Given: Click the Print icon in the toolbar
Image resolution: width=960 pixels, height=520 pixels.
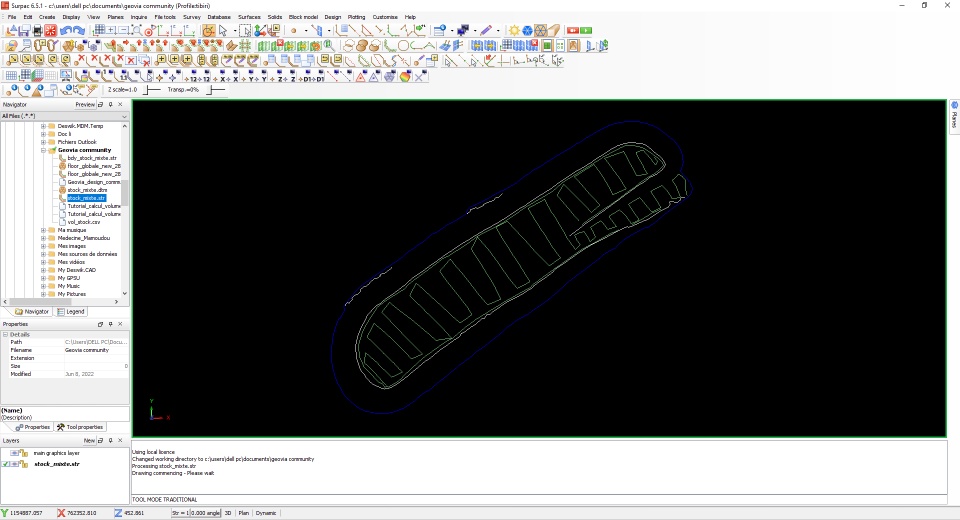Looking at the screenshot, I should coord(37,30).
